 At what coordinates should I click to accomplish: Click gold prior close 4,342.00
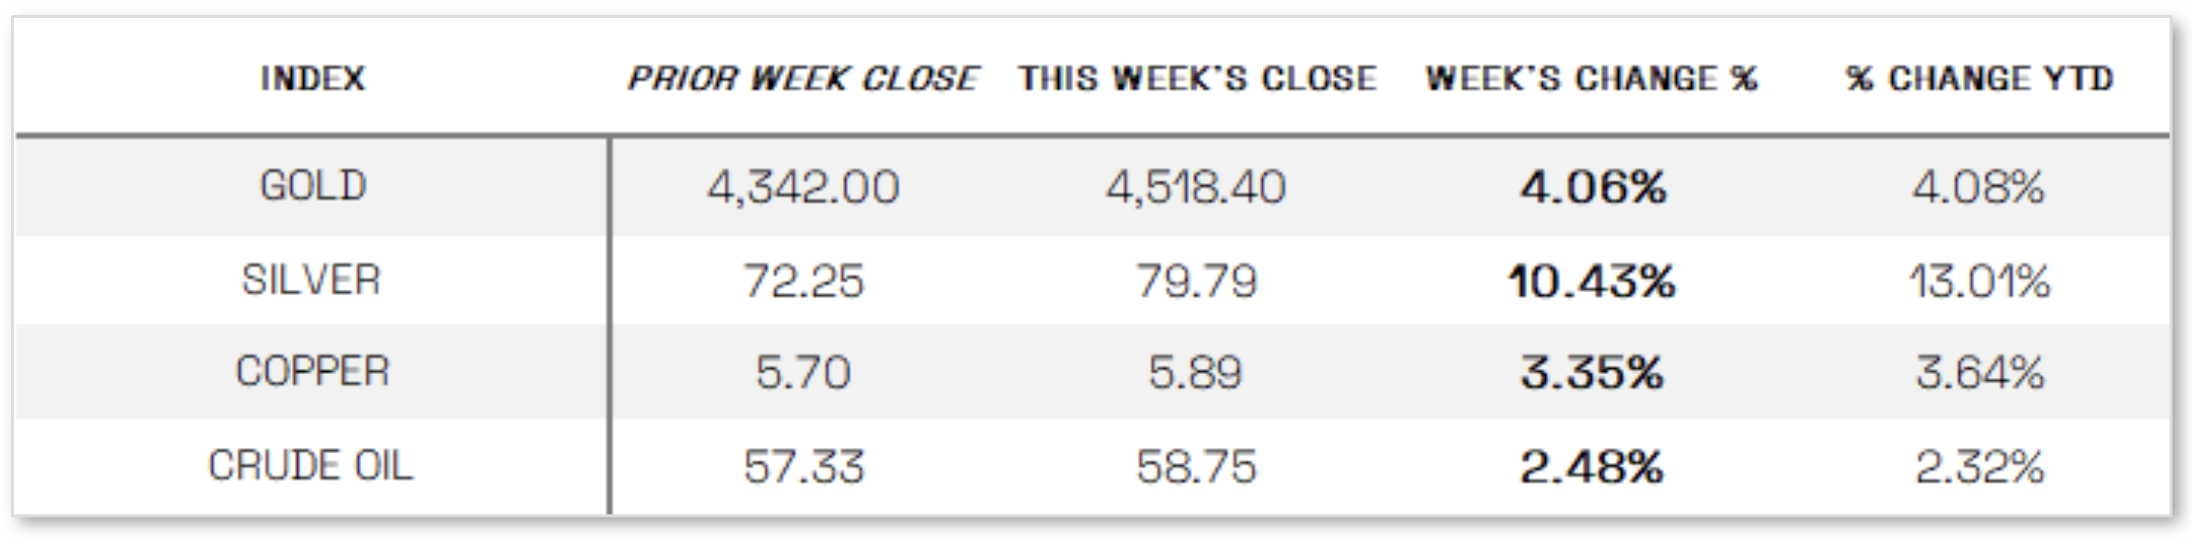coord(803,187)
